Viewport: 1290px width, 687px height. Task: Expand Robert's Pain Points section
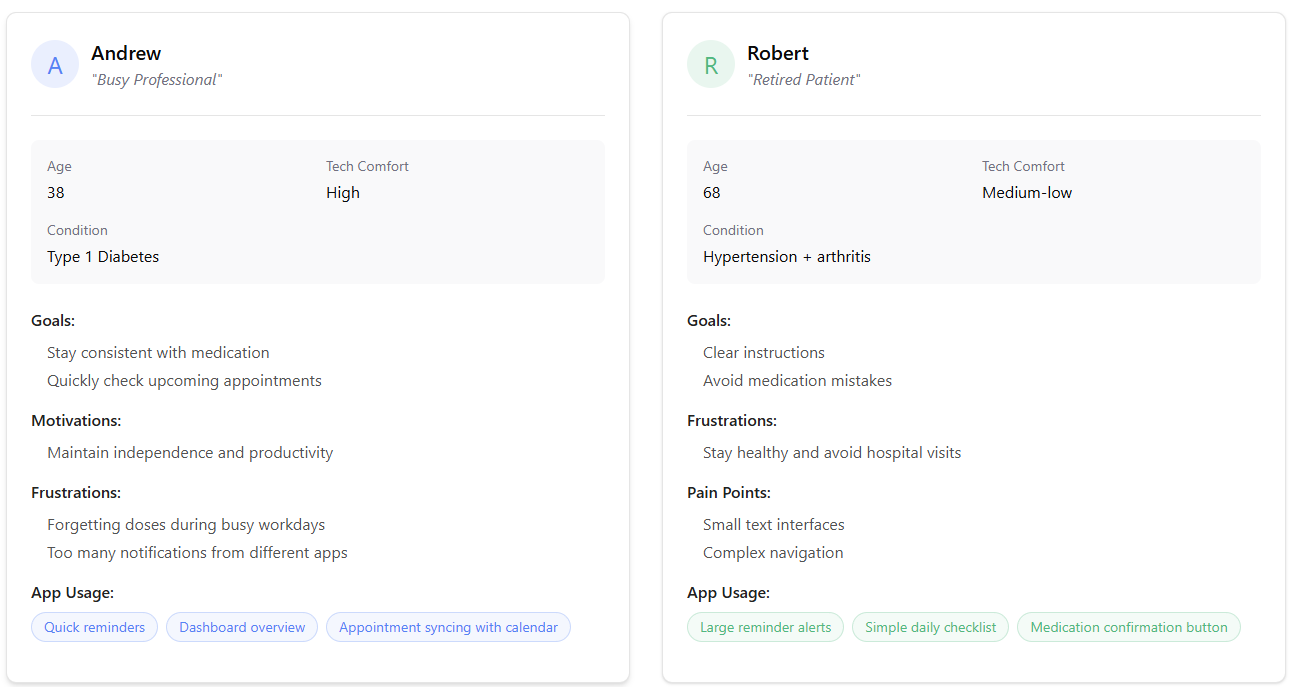729,492
